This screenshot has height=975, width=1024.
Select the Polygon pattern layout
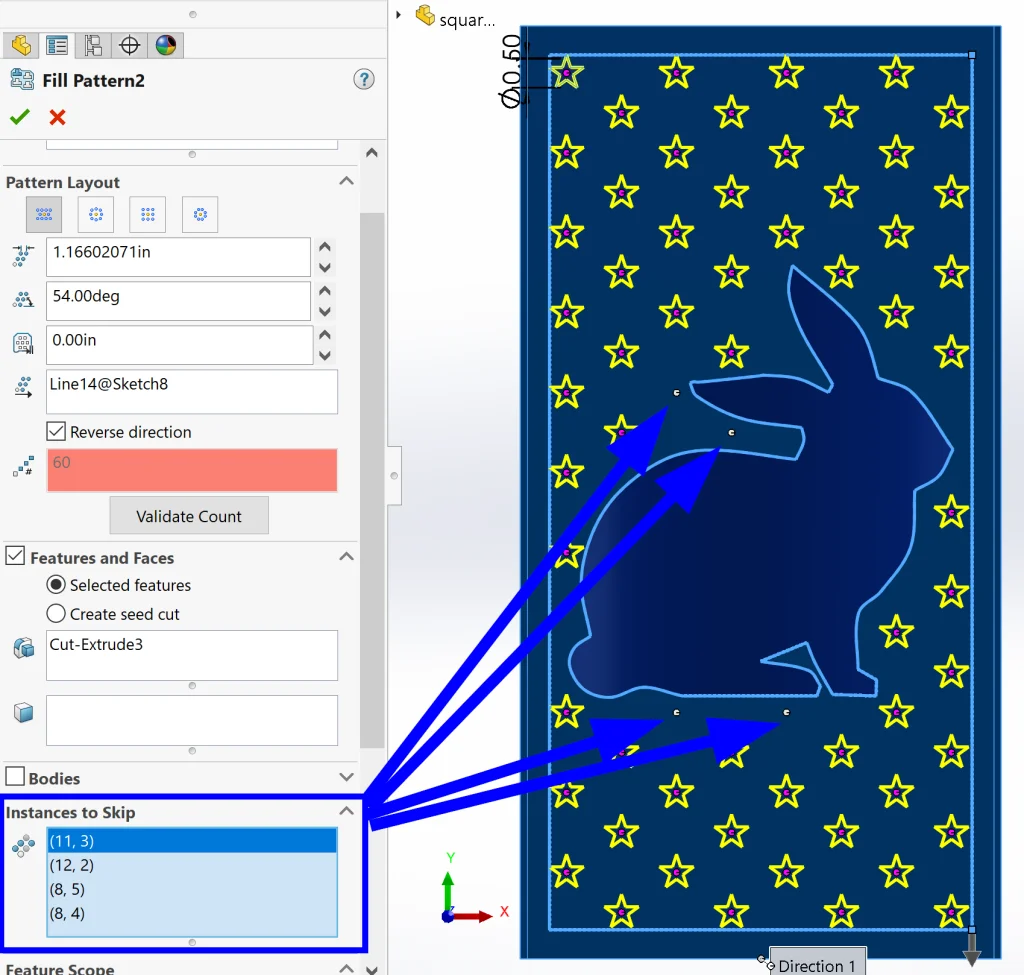coord(200,214)
